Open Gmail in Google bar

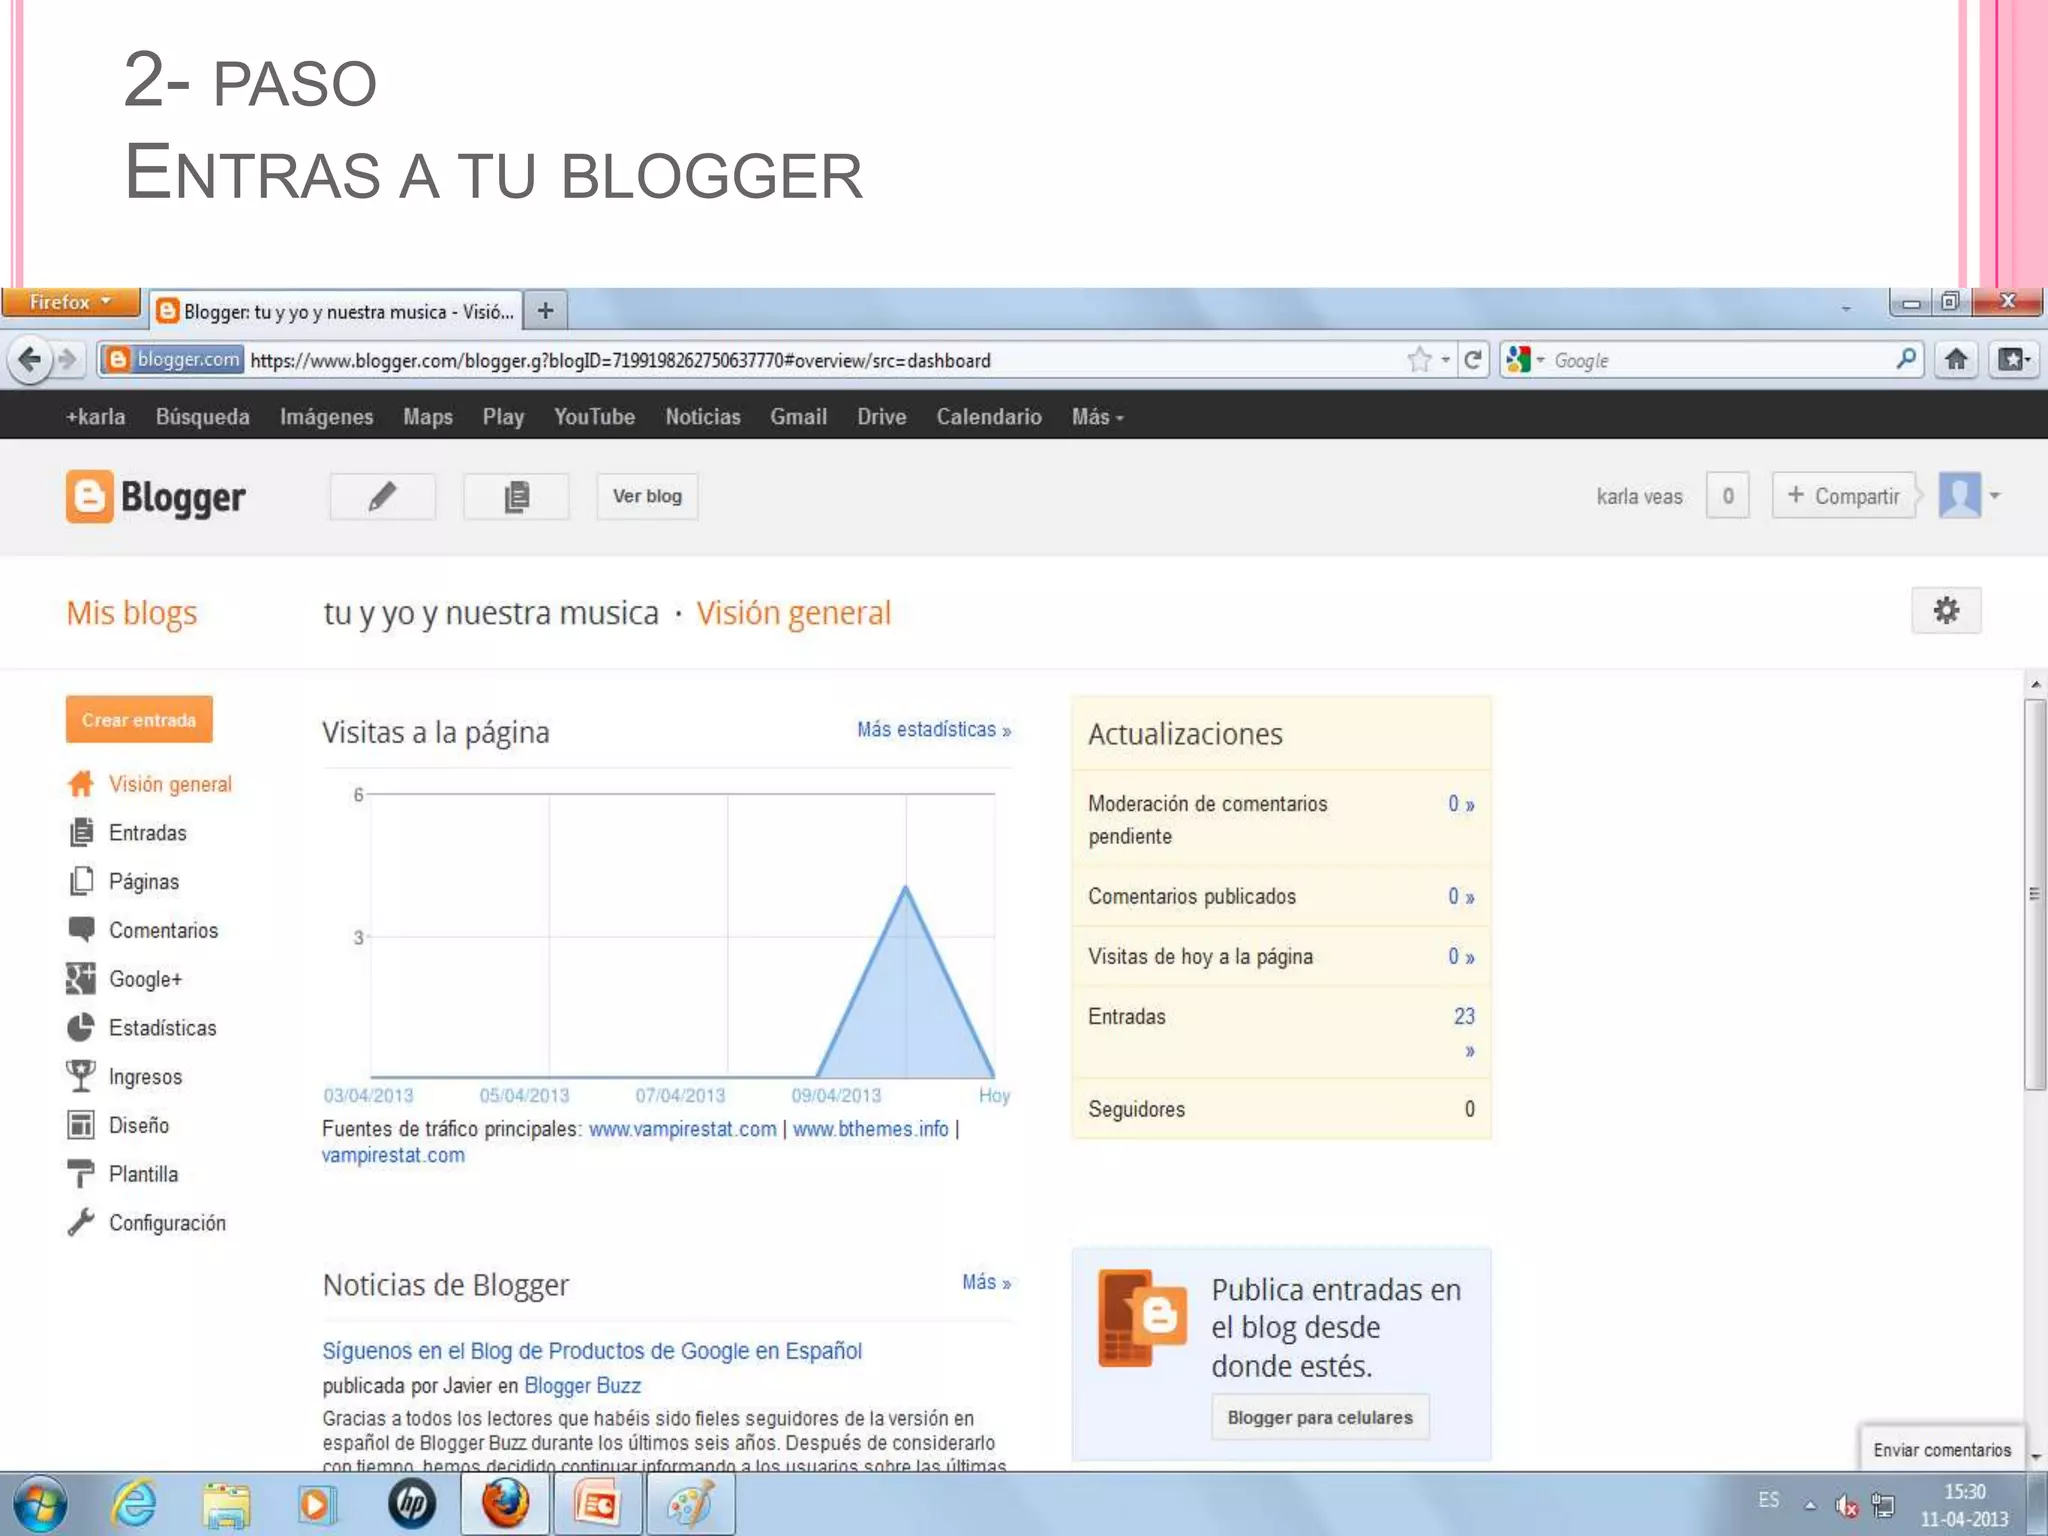[798, 417]
